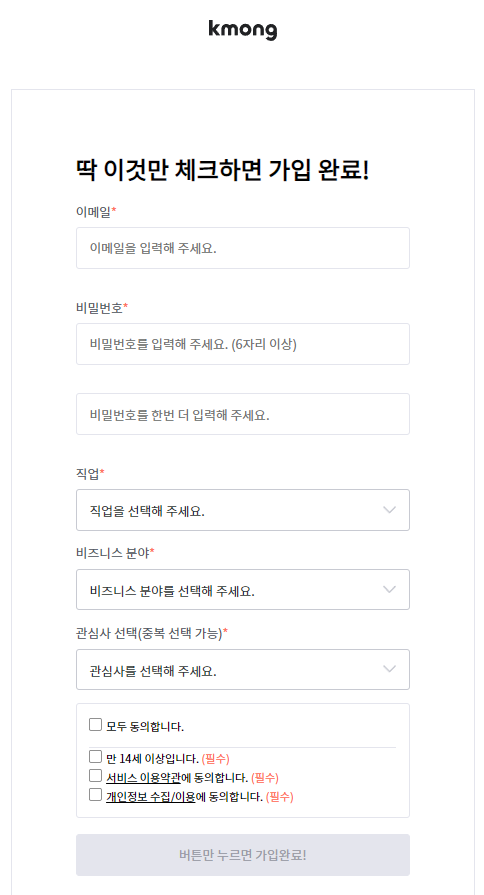Click the 비즈니스 분야 dropdown chevron arrow
Viewport: 484px width, 895px height.
coord(389,590)
